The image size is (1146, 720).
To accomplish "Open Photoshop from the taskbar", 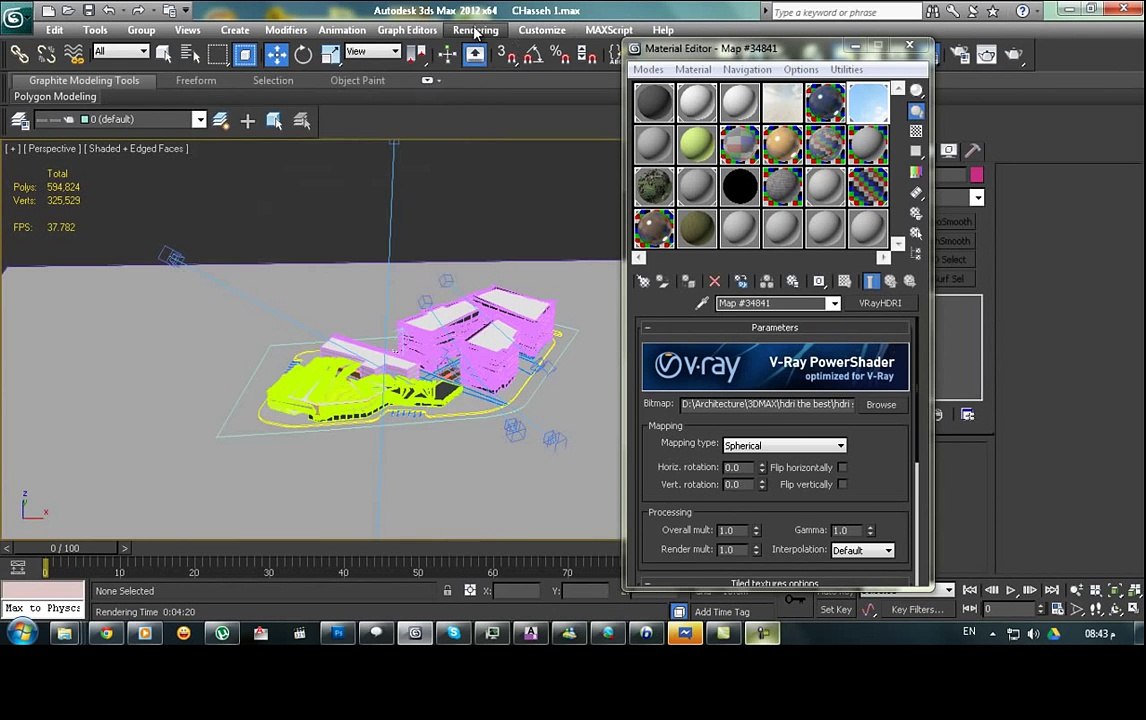I will 338,633.
